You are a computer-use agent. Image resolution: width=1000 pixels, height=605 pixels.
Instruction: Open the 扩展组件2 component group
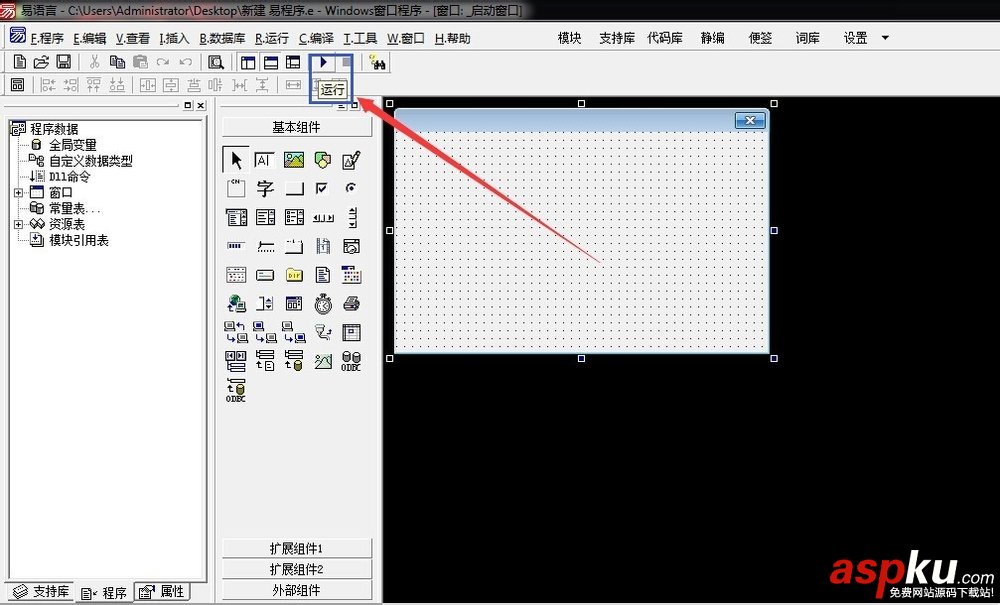[x=297, y=569]
